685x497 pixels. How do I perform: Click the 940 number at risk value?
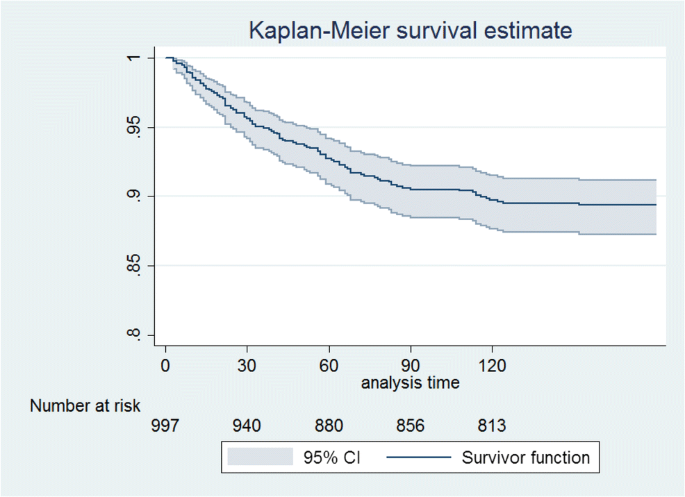pyautogui.click(x=246, y=426)
